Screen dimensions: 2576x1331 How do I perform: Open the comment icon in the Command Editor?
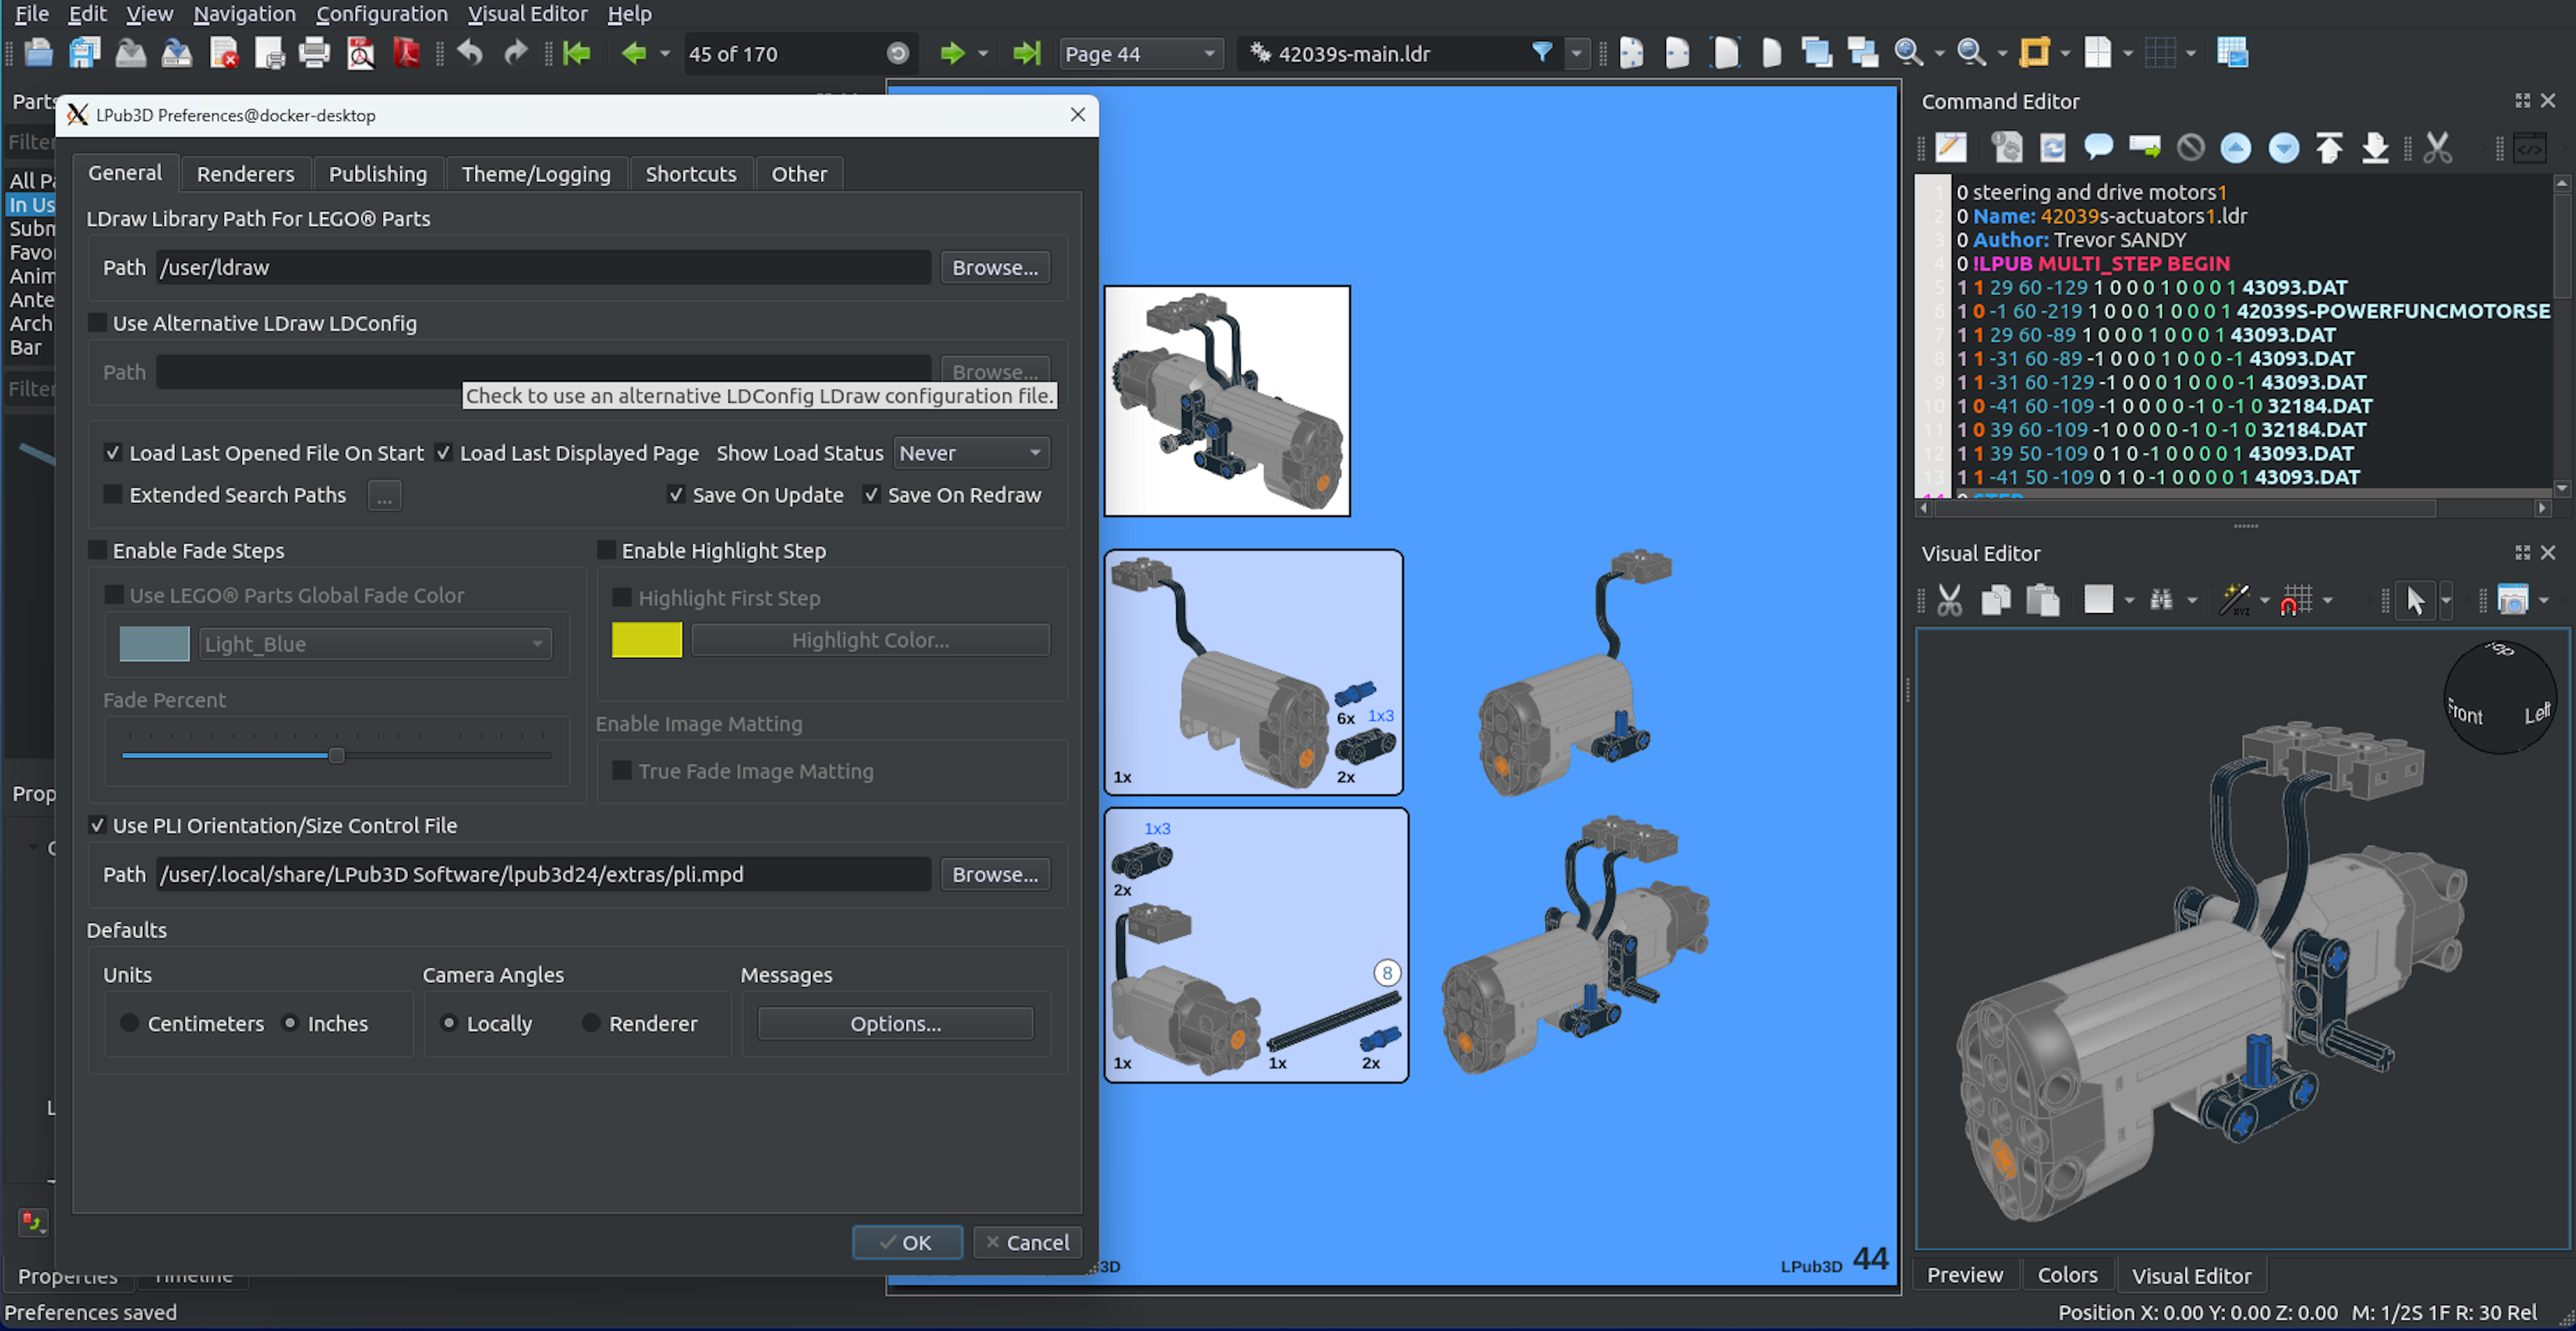click(2098, 147)
